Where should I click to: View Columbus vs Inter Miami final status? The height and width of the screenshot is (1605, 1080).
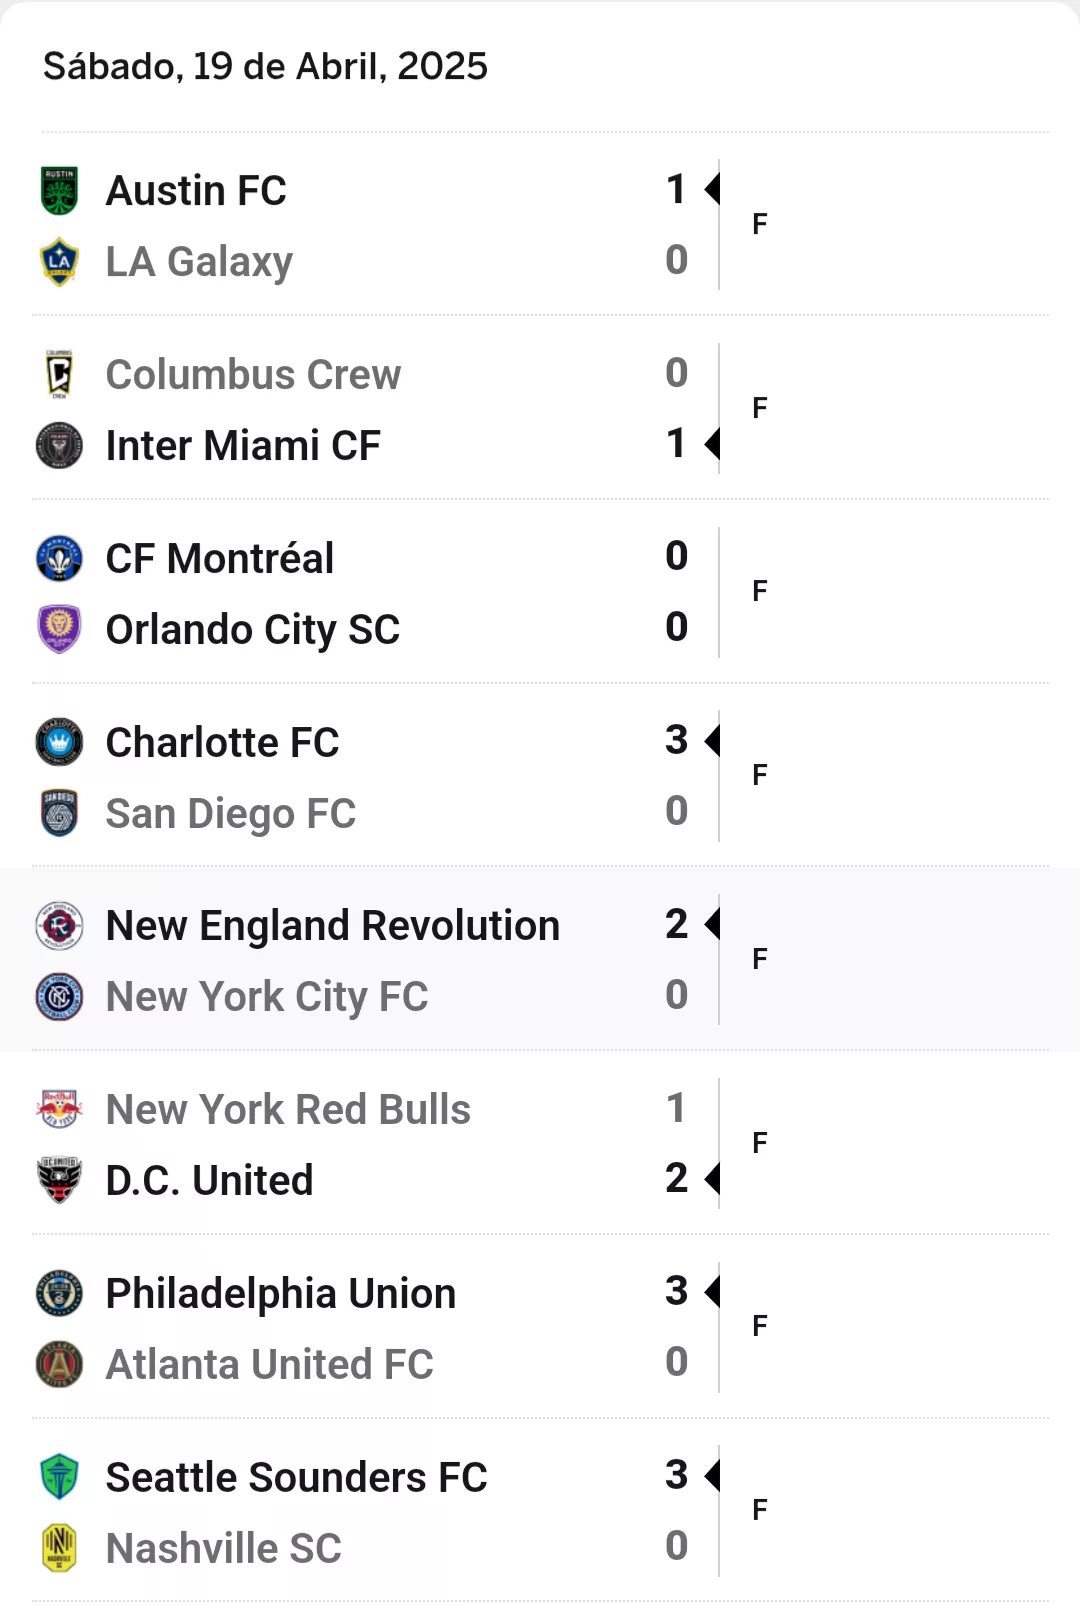(760, 409)
